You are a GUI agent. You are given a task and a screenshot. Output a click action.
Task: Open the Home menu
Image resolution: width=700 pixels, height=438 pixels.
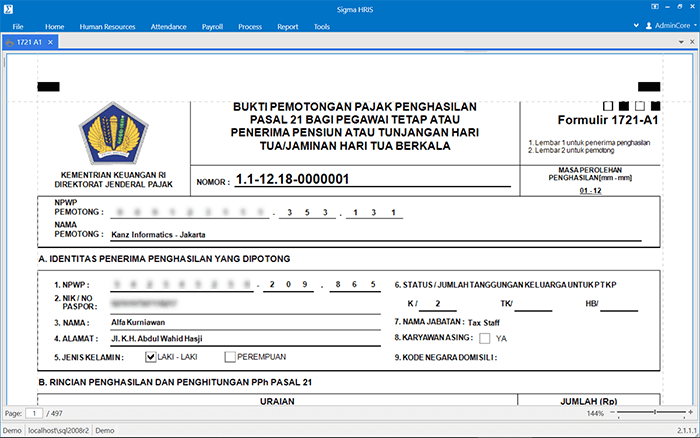pos(54,27)
